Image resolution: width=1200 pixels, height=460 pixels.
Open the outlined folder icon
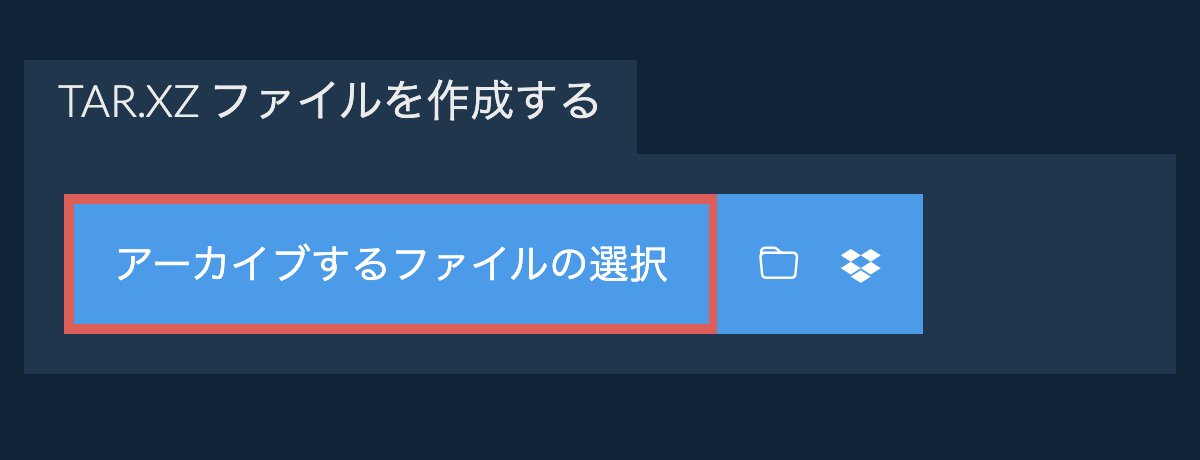click(778, 264)
